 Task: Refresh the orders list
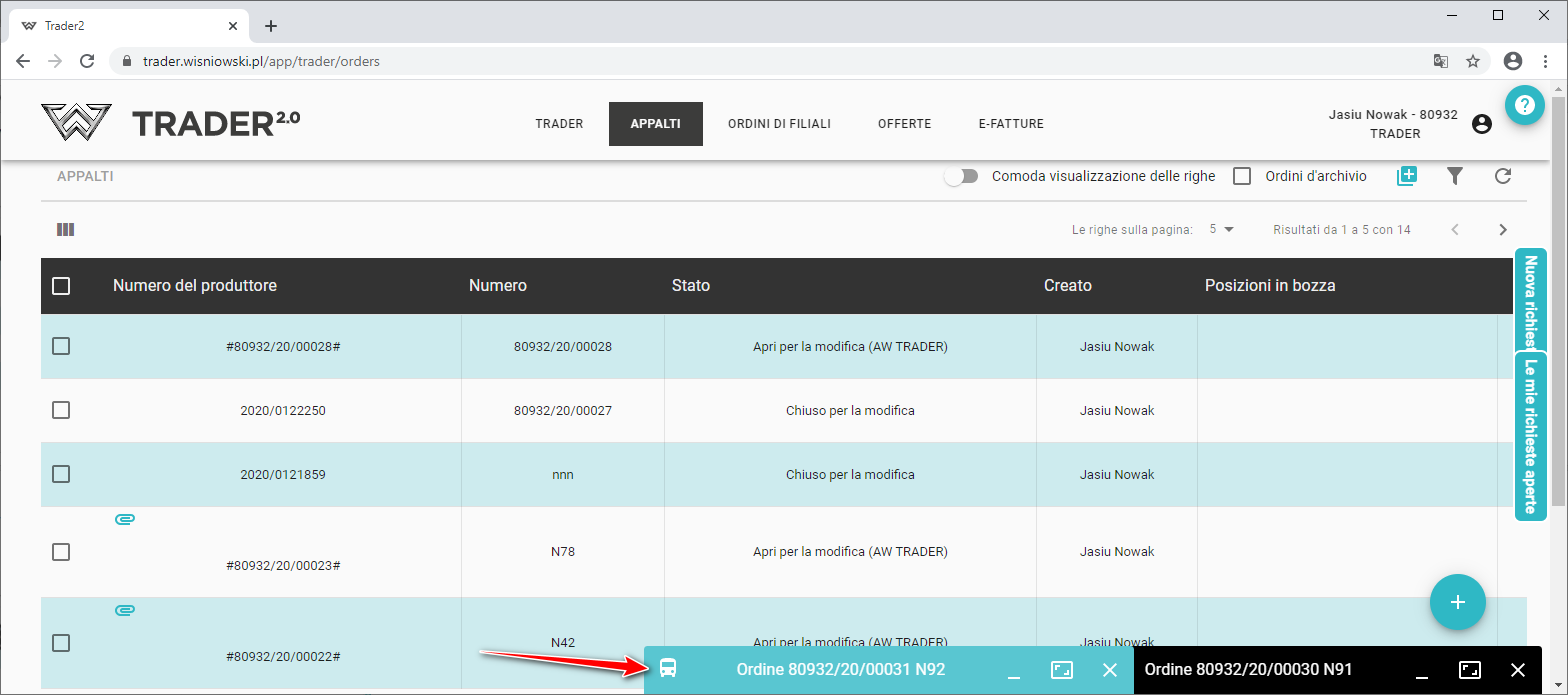click(x=1502, y=176)
